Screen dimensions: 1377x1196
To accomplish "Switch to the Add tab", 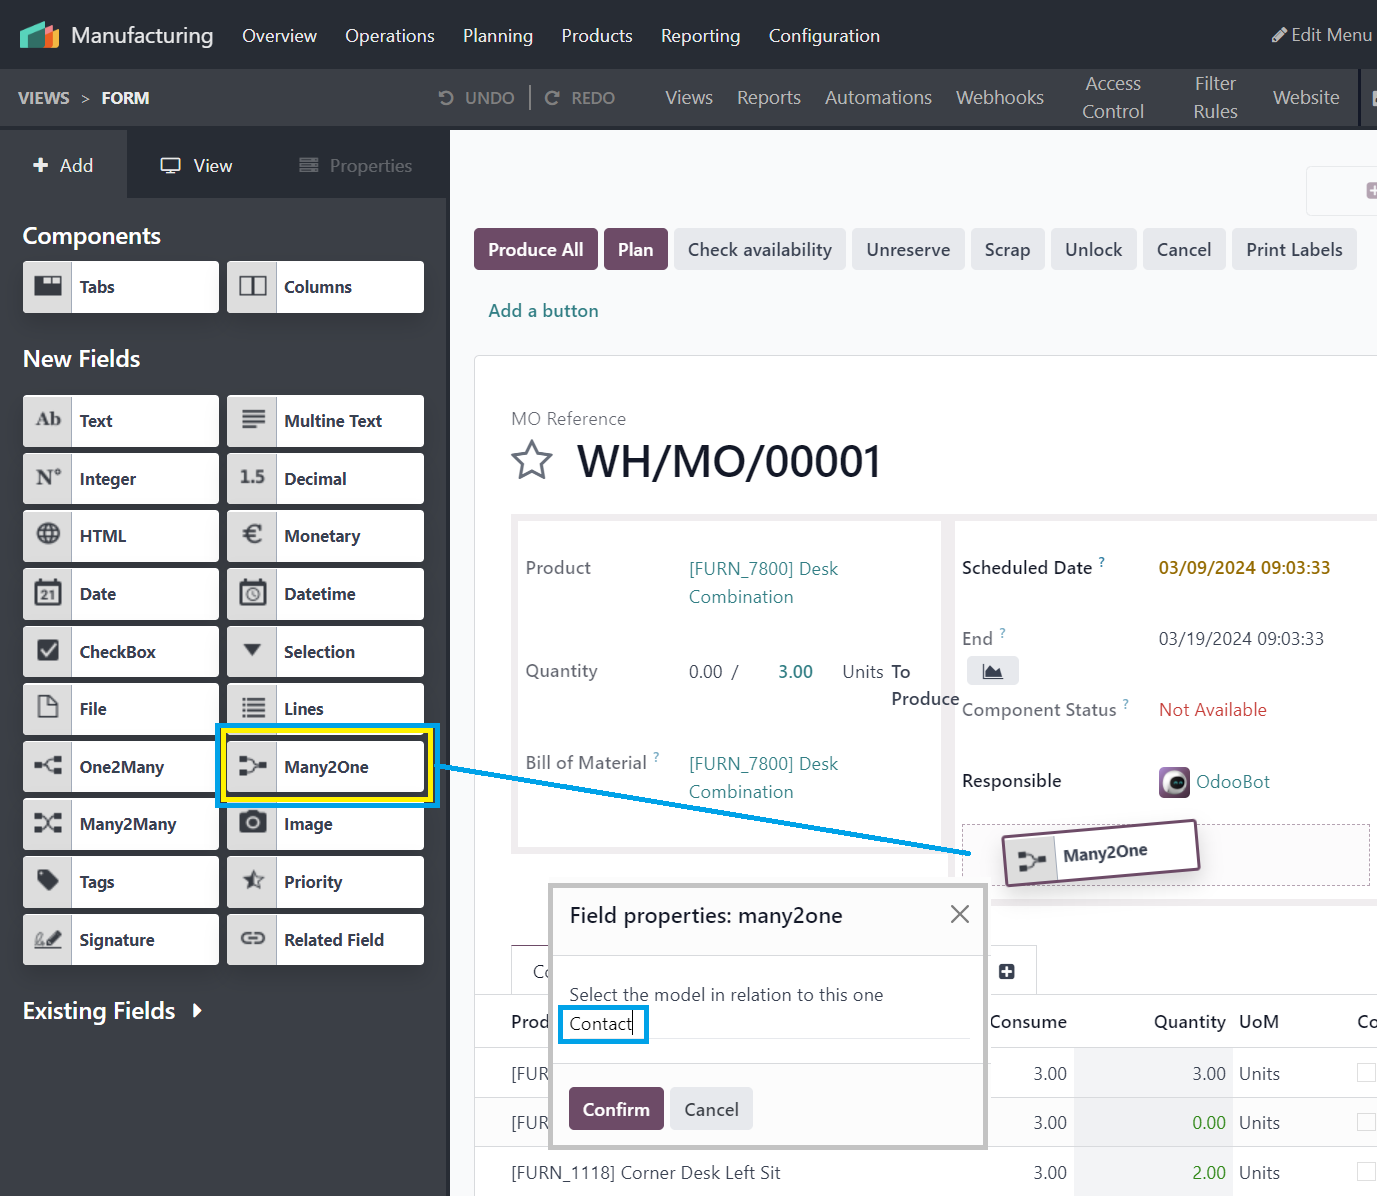I will 63,165.
